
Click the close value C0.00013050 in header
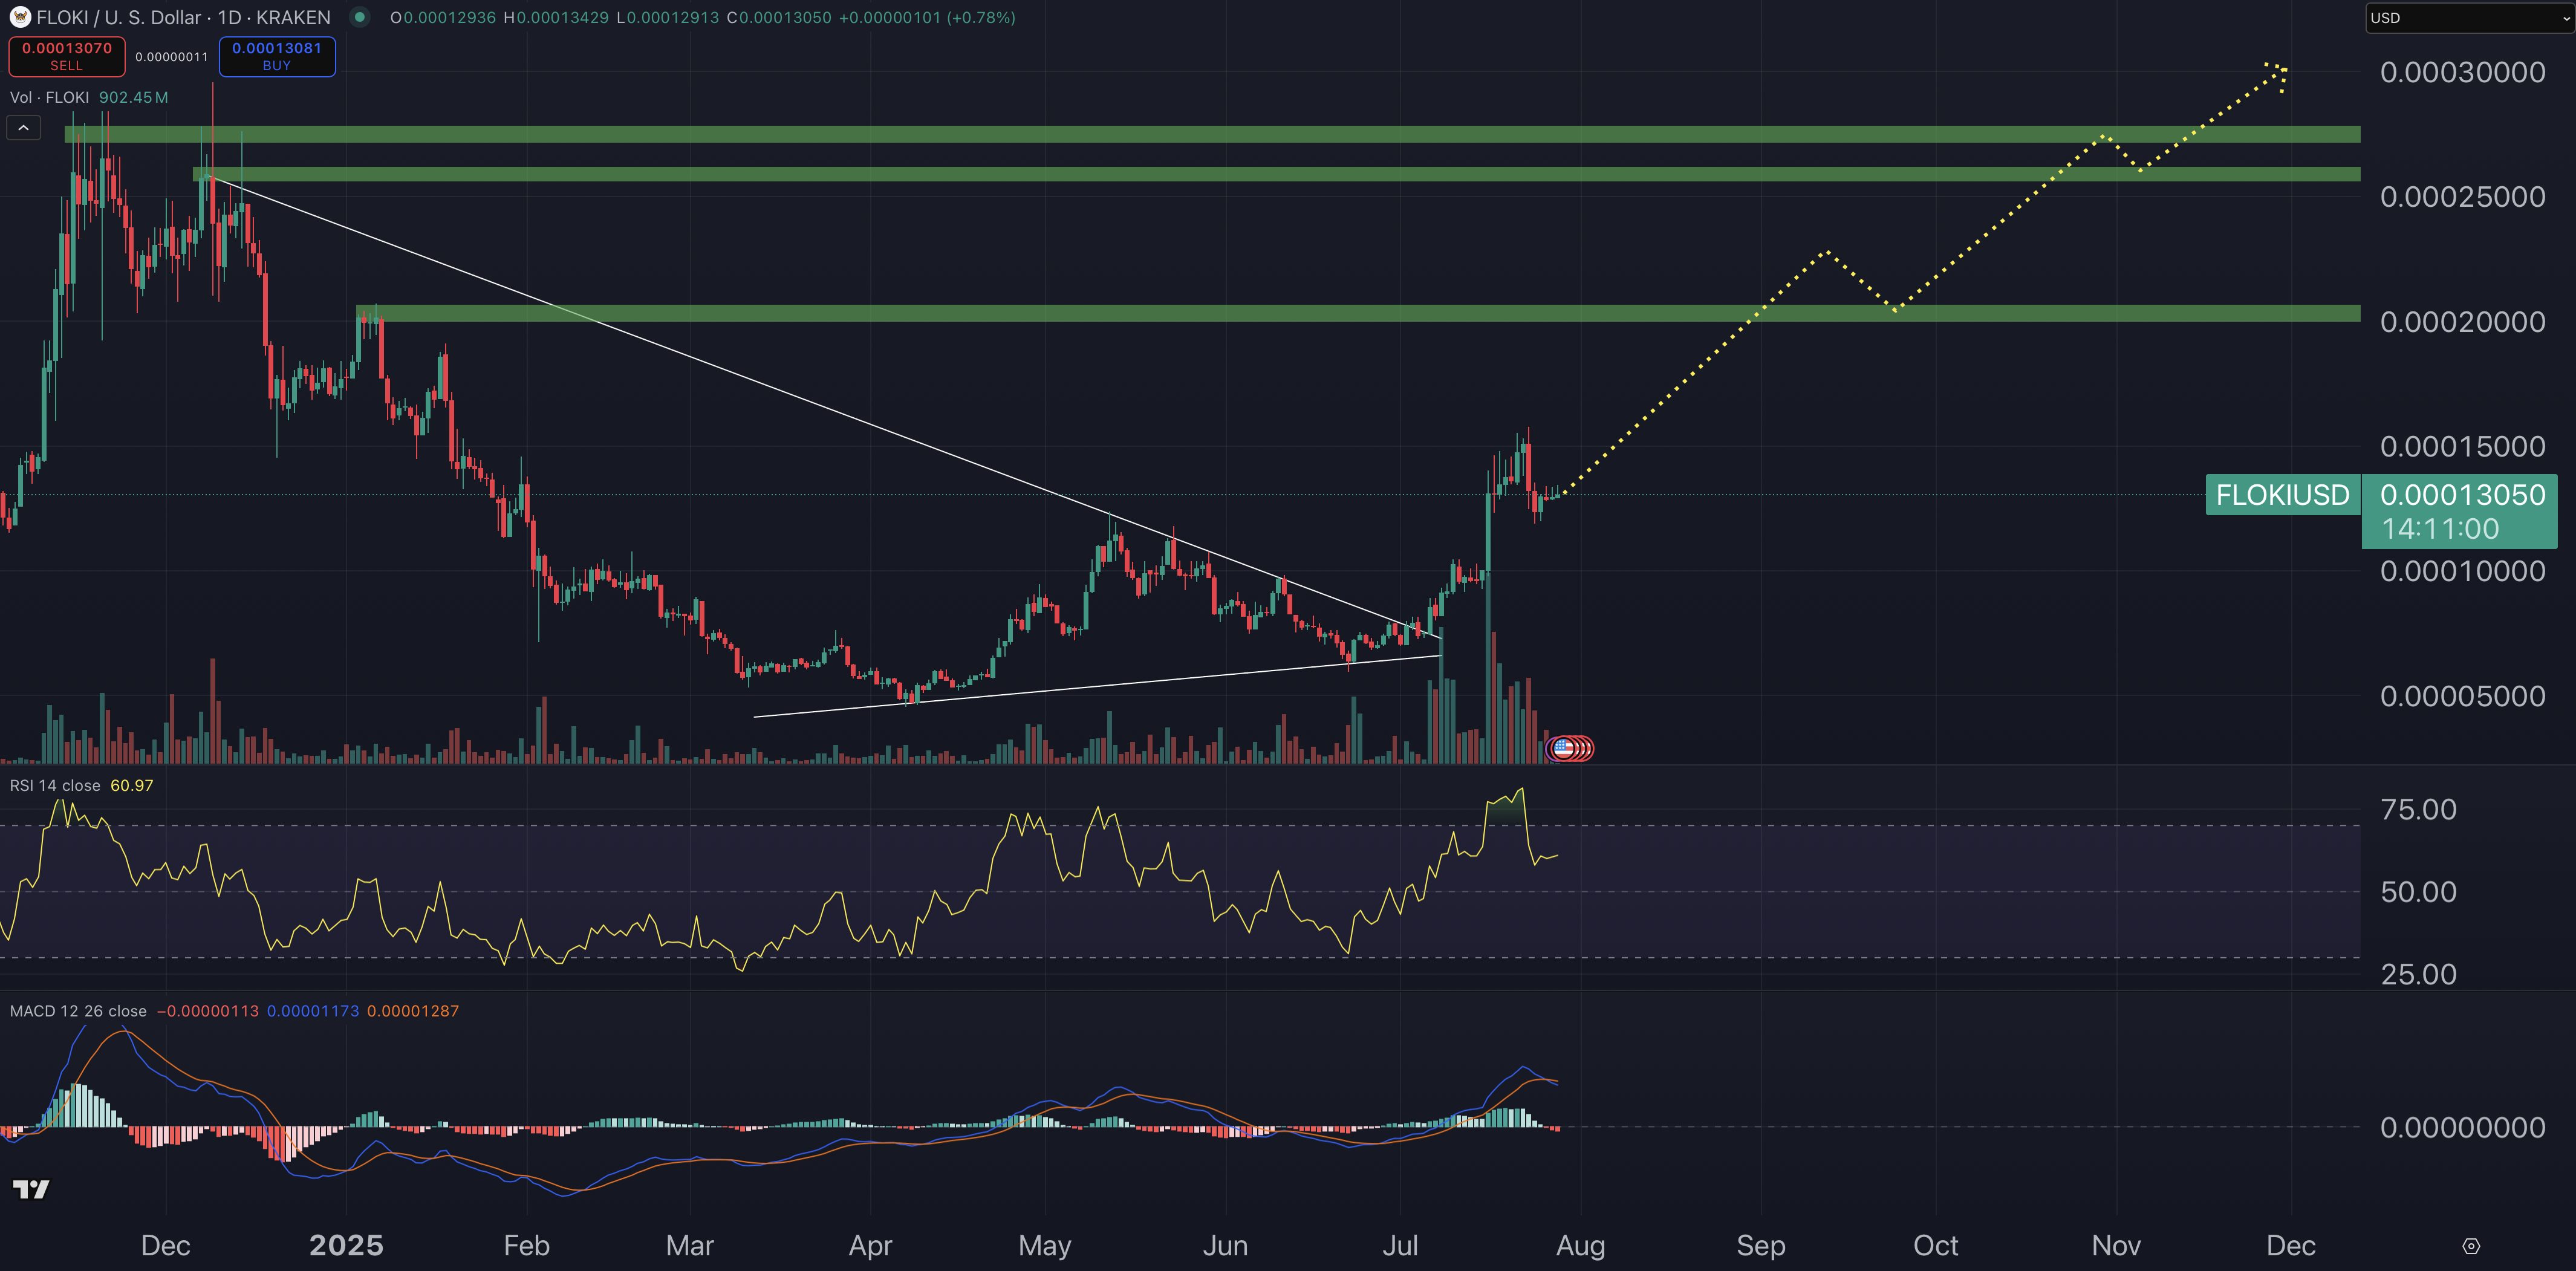pos(779,18)
